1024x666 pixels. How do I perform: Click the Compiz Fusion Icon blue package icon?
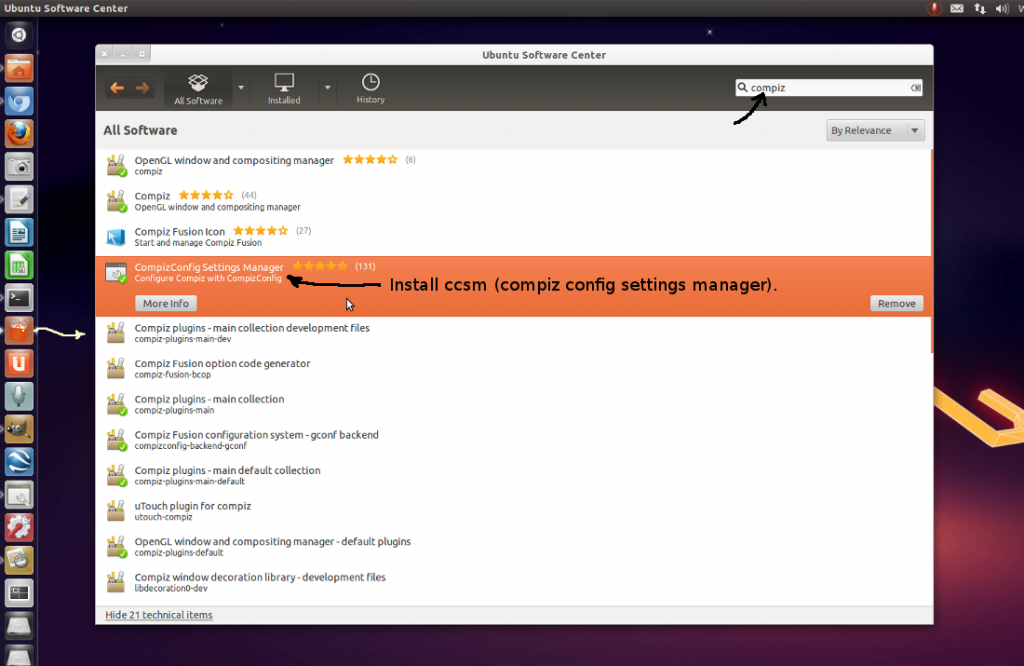(x=116, y=237)
